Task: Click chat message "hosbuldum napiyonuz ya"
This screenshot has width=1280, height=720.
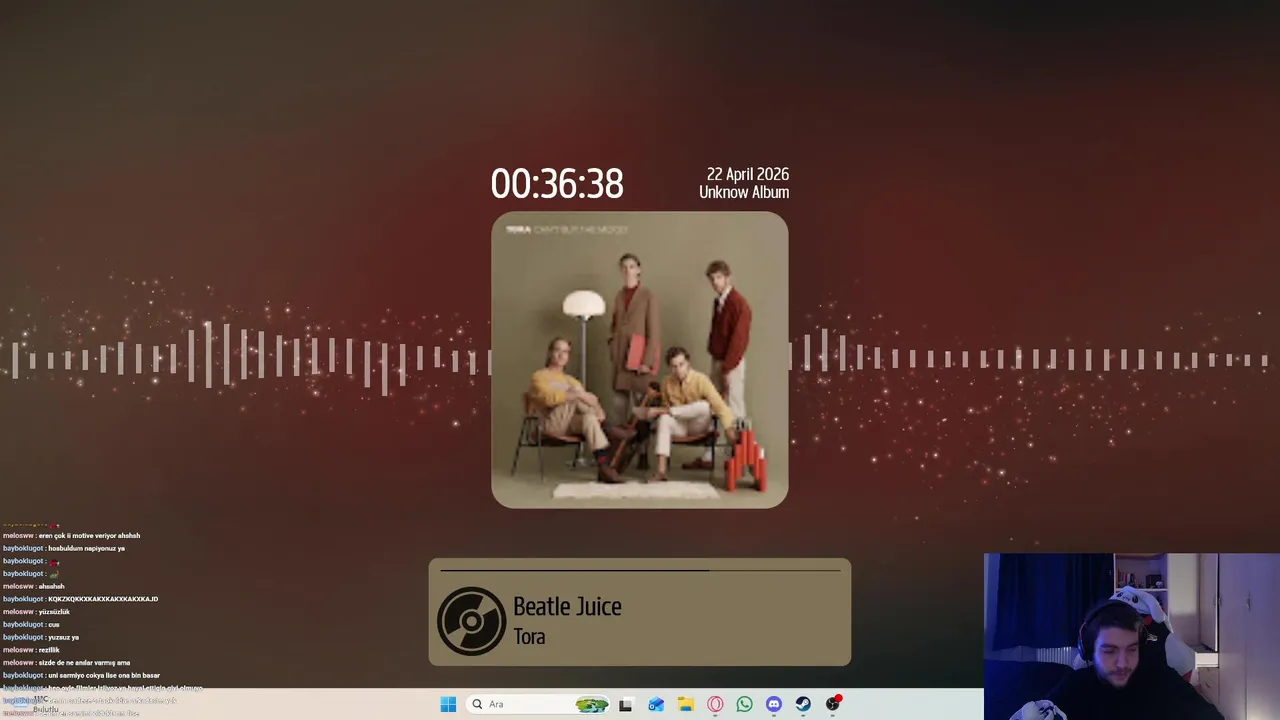Action: (86, 549)
